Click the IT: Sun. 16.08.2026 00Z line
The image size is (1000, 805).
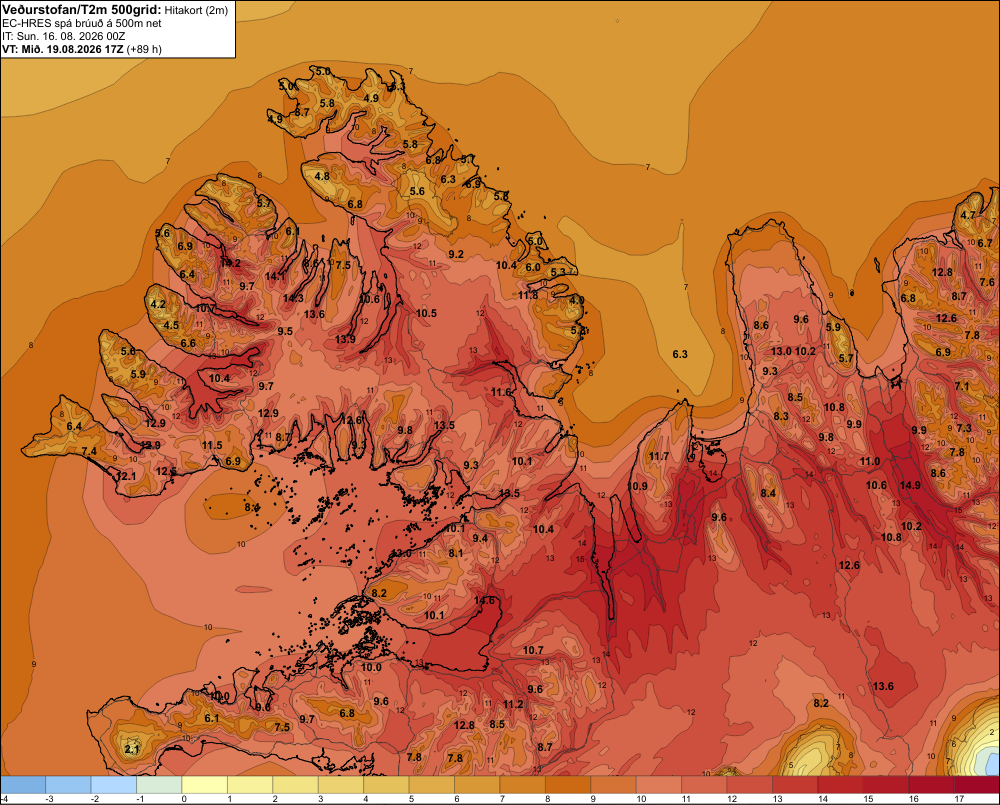pyautogui.click(x=64, y=36)
